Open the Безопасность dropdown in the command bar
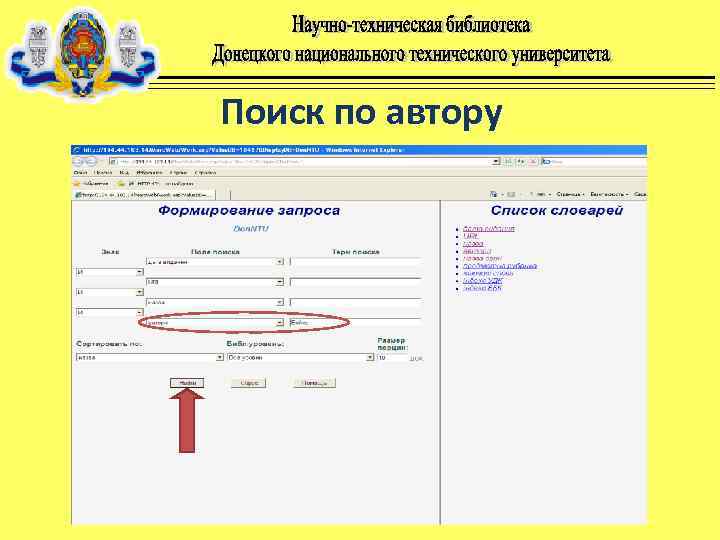 [x=609, y=194]
